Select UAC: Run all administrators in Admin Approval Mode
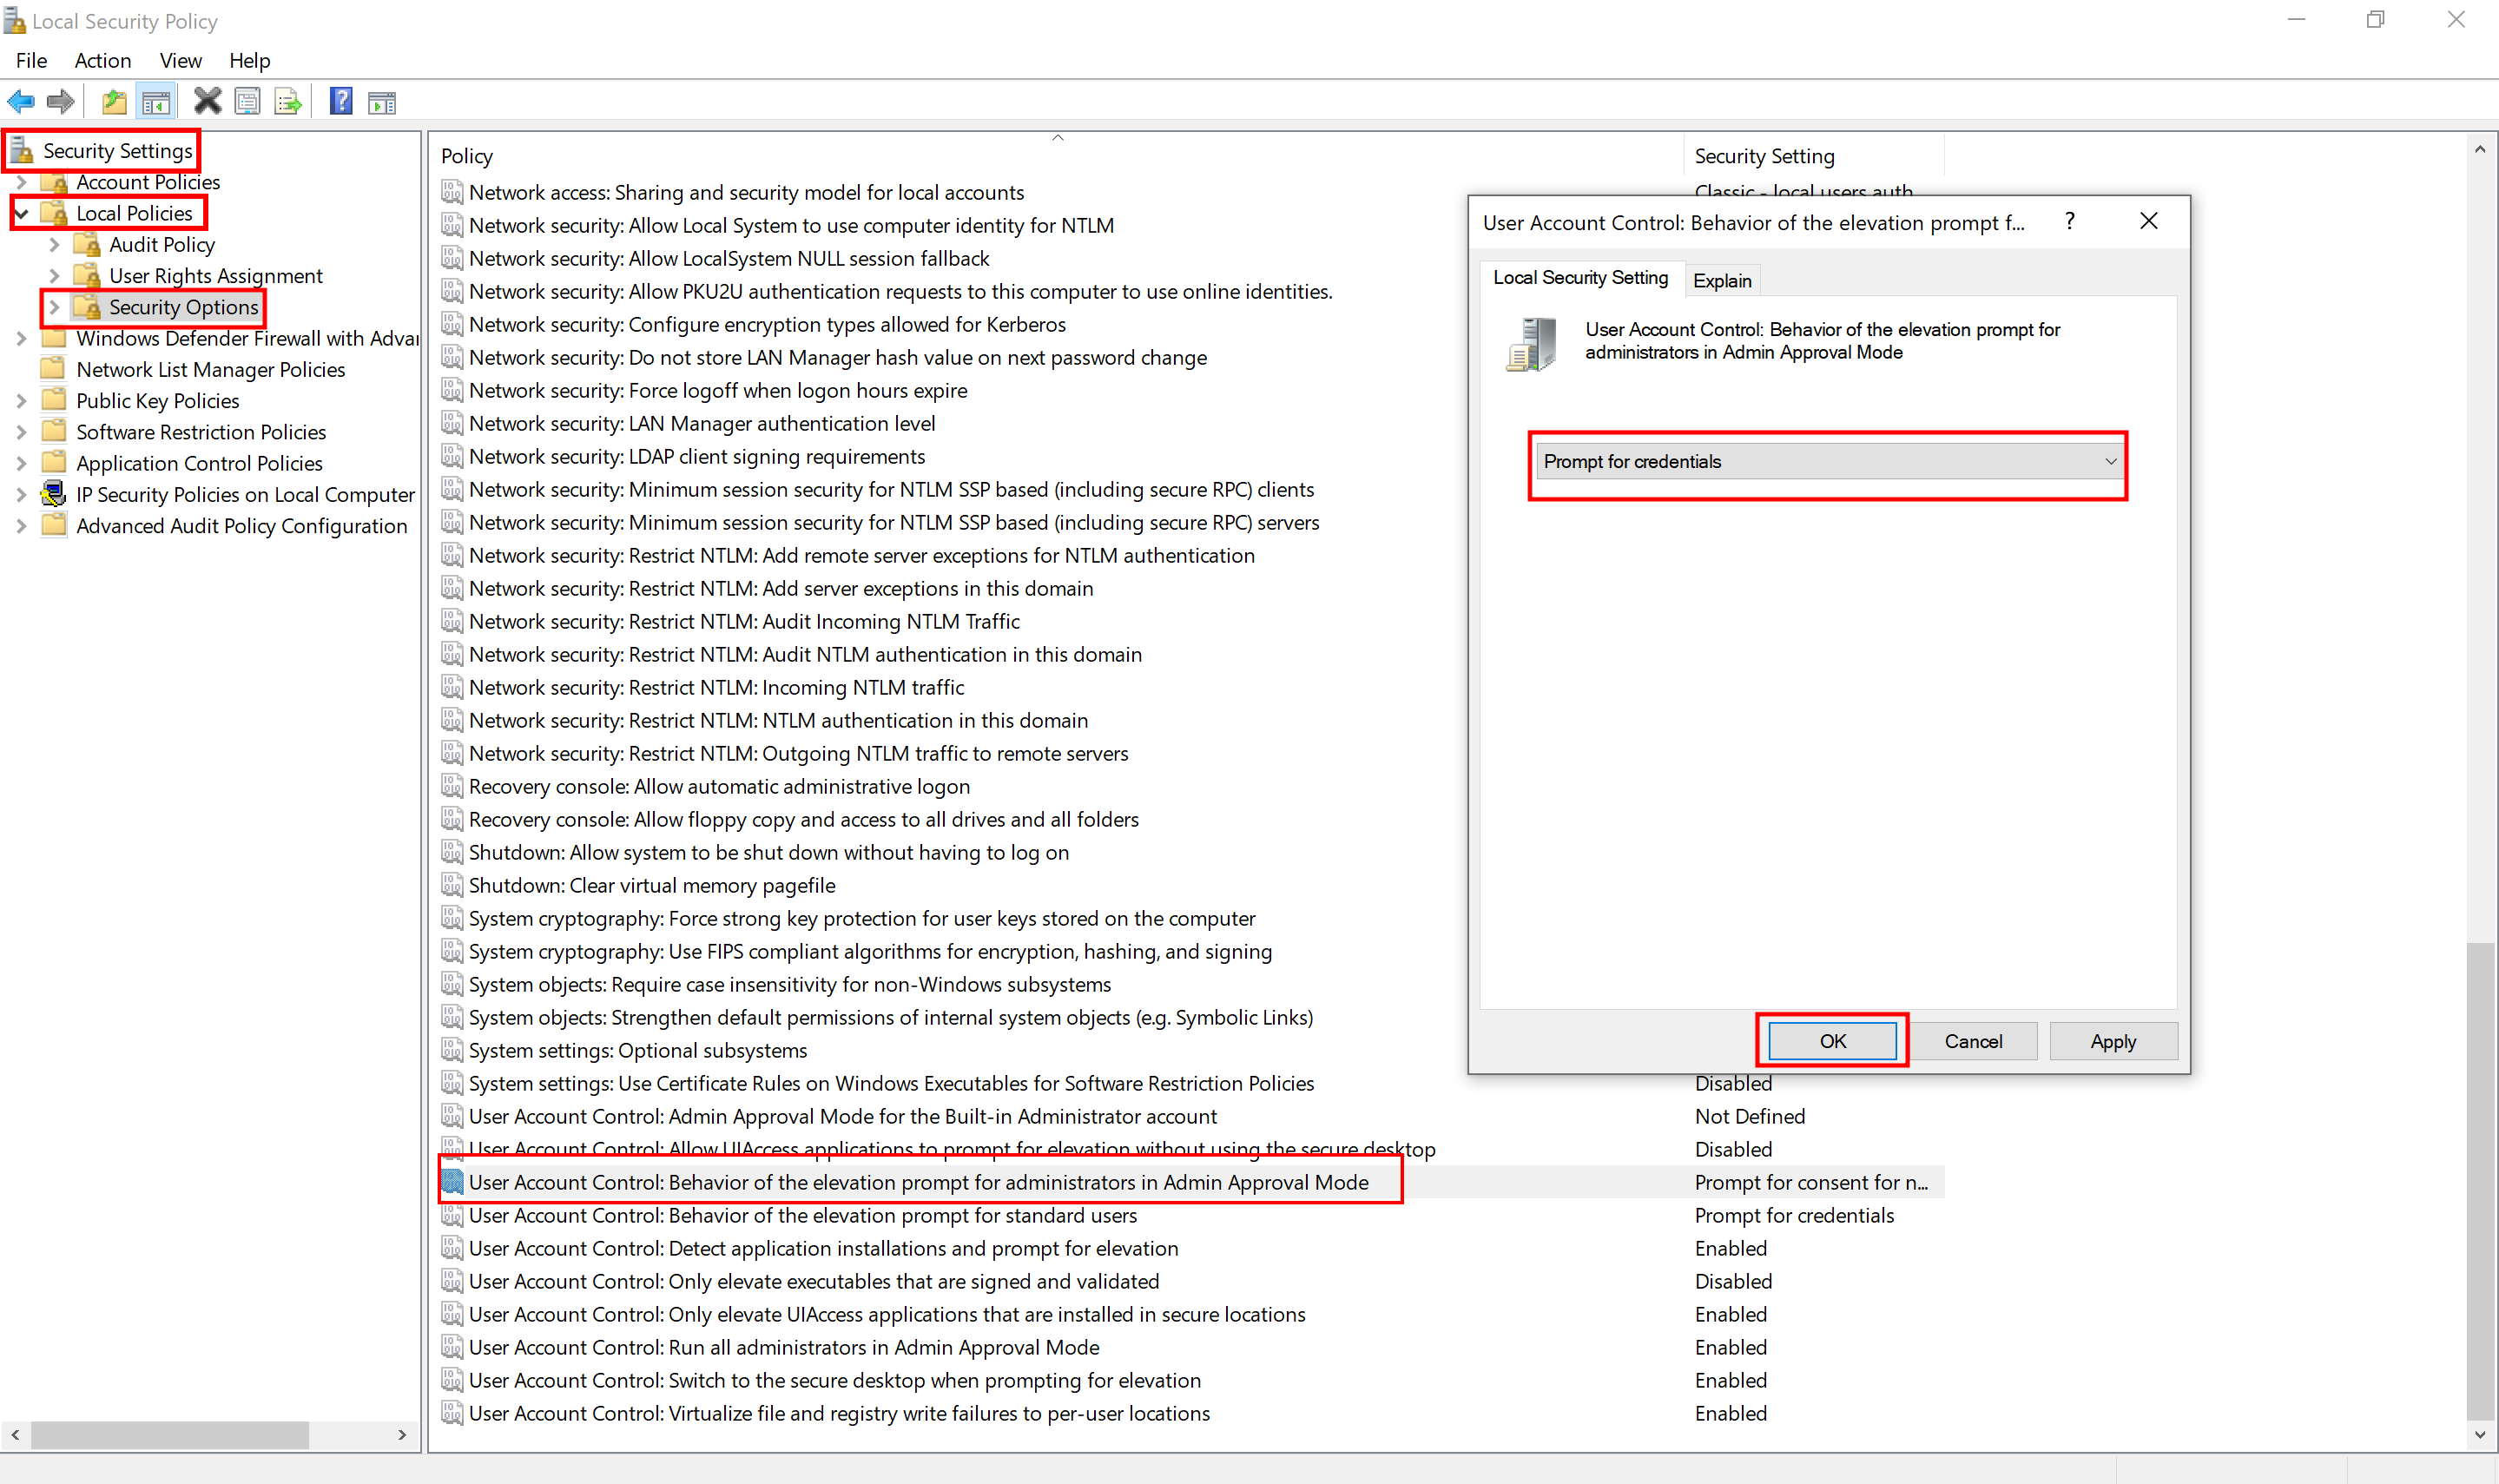 [783, 1347]
